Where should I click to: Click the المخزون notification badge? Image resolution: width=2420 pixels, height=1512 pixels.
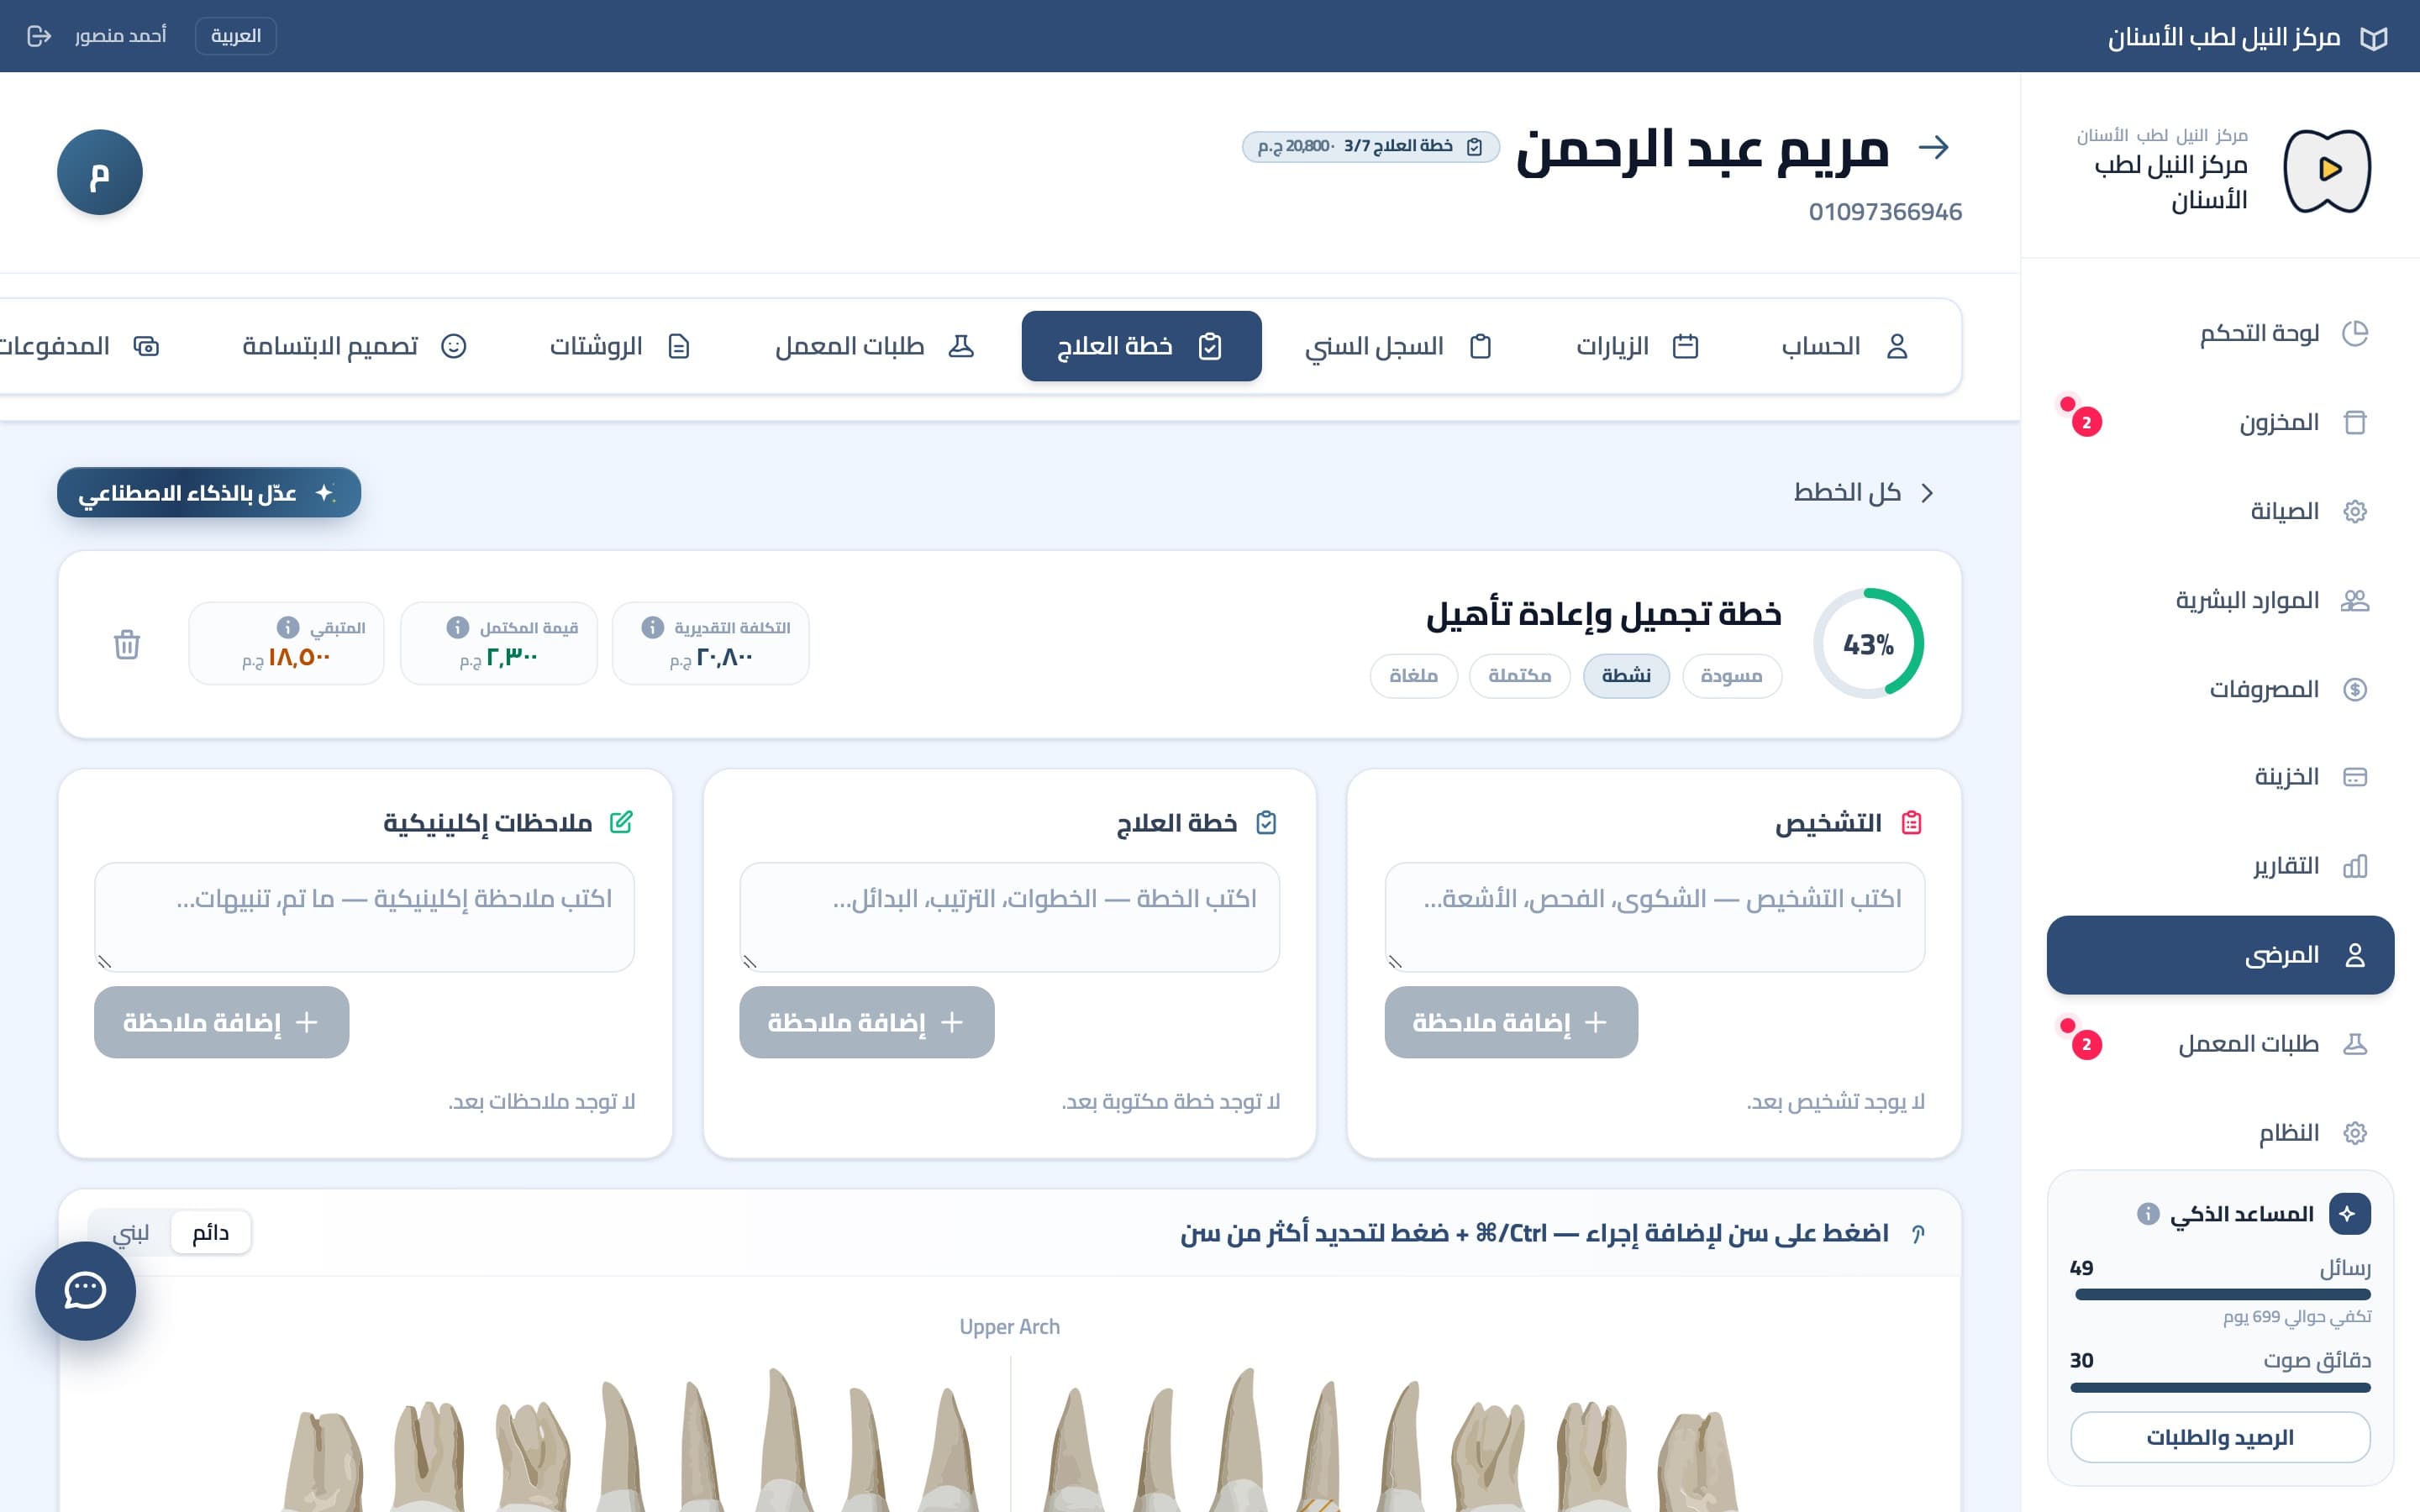[2086, 422]
